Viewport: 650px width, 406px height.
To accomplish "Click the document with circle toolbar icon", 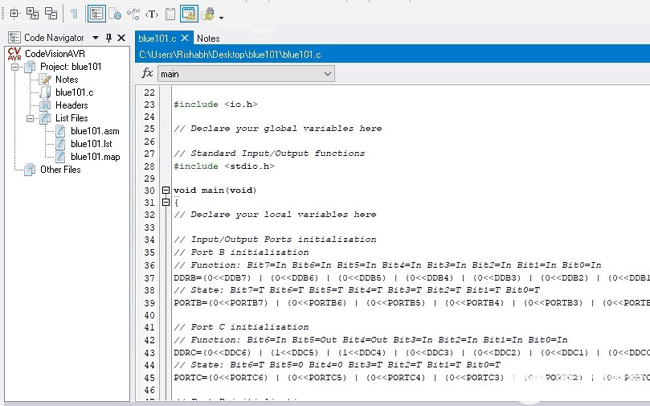I will [x=115, y=14].
